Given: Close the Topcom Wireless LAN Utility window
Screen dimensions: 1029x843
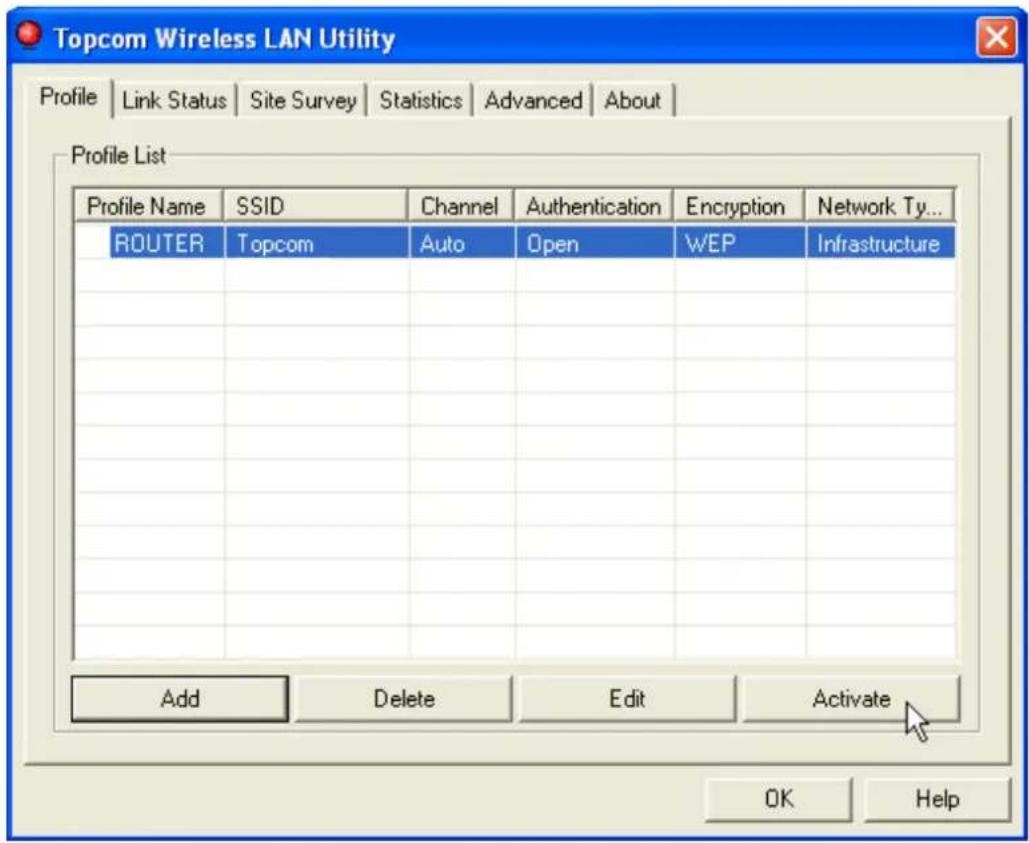Looking at the screenshot, I should click(x=996, y=37).
